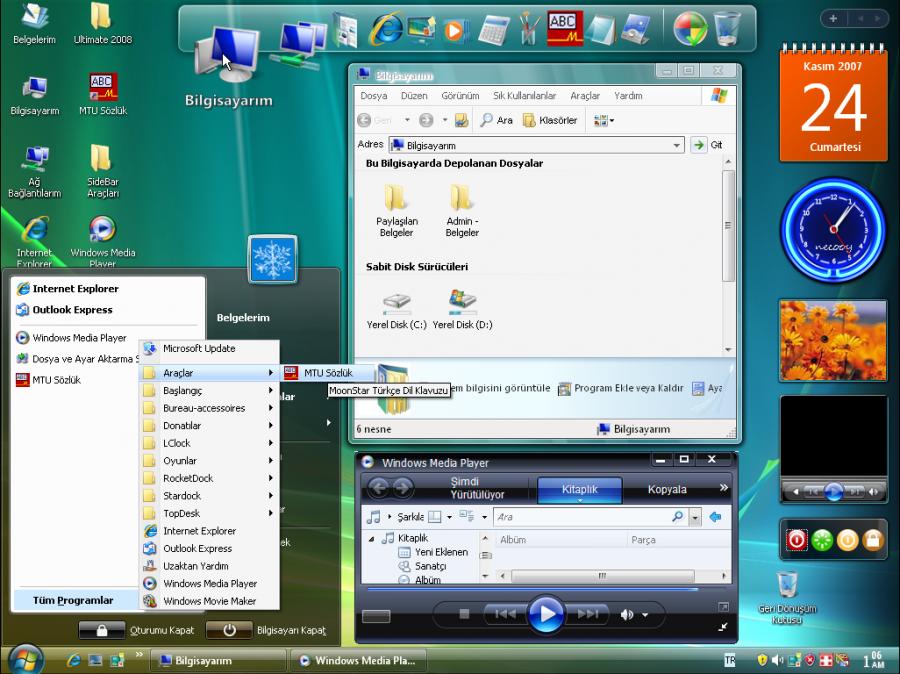This screenshot has width=900, height=674.
Task: Click the sidebar media gadget seek knob
Action: [833, 491]
